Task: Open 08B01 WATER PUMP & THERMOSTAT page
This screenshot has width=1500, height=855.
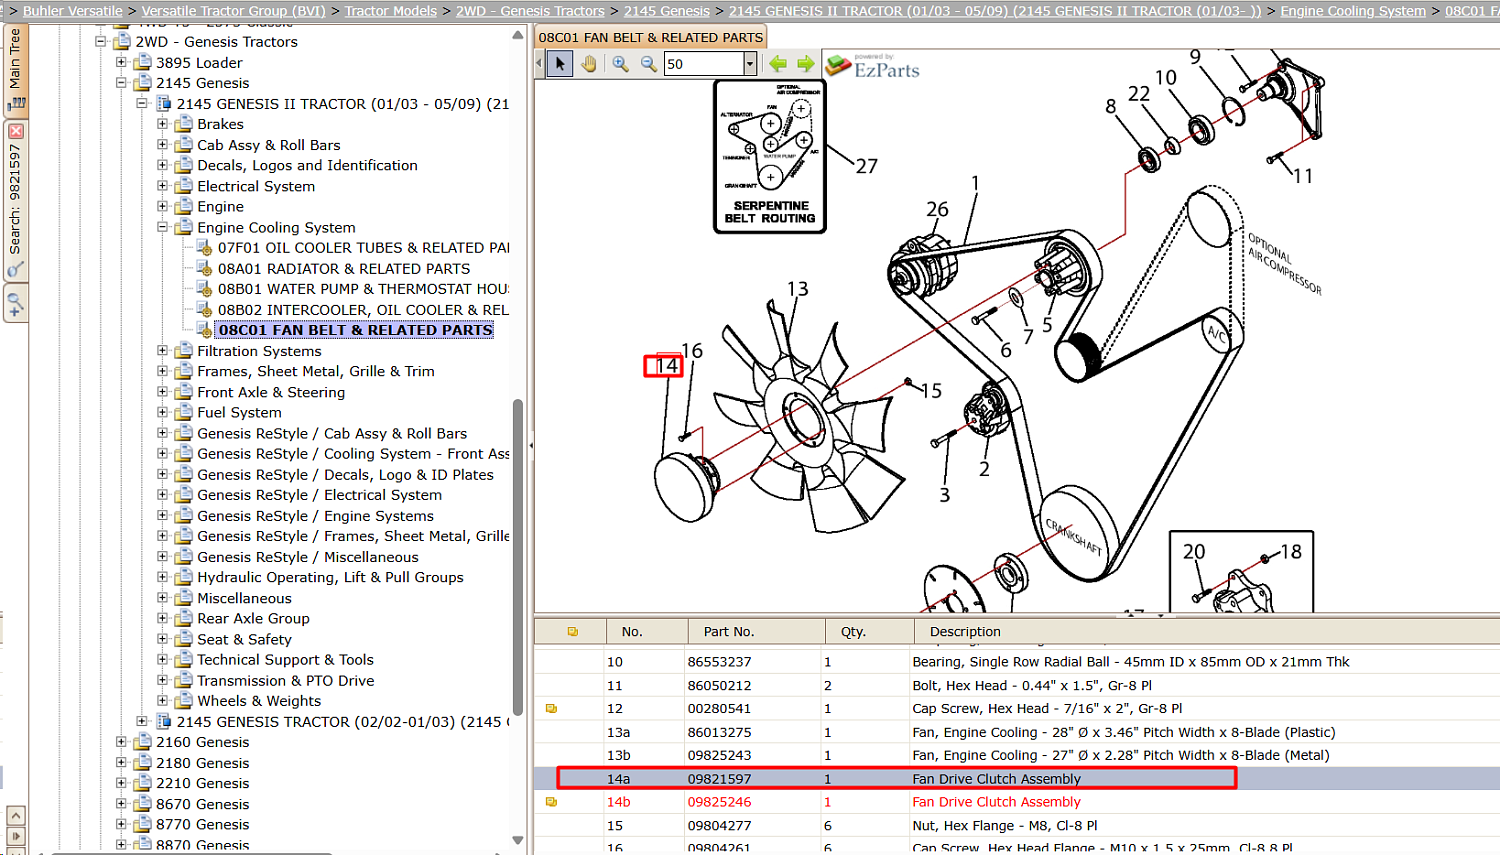Action: coord(364,289)
